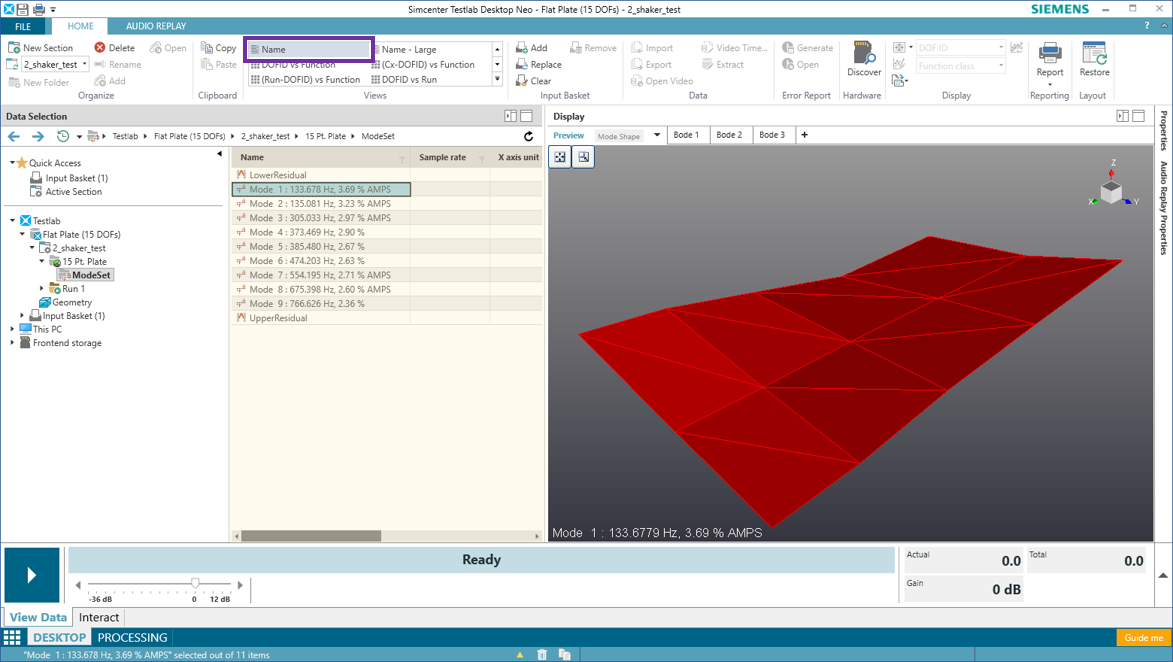Click the Replace button in Input Basket
This screenshot has width=1173, height=662.
pos(538,65)
